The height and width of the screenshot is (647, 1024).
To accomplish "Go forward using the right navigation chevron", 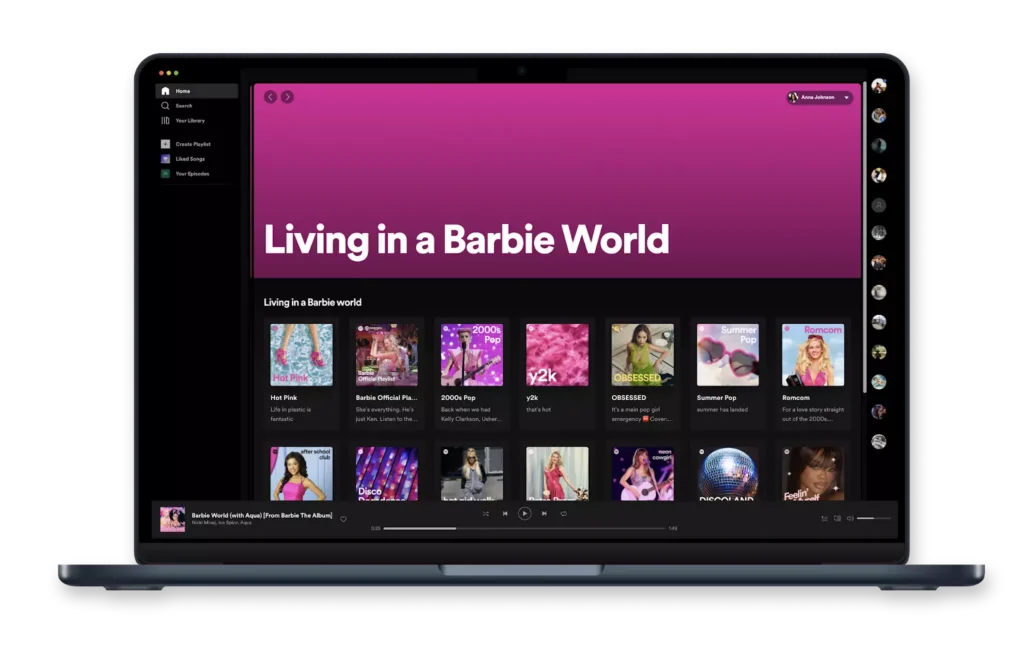I will 288,97.
